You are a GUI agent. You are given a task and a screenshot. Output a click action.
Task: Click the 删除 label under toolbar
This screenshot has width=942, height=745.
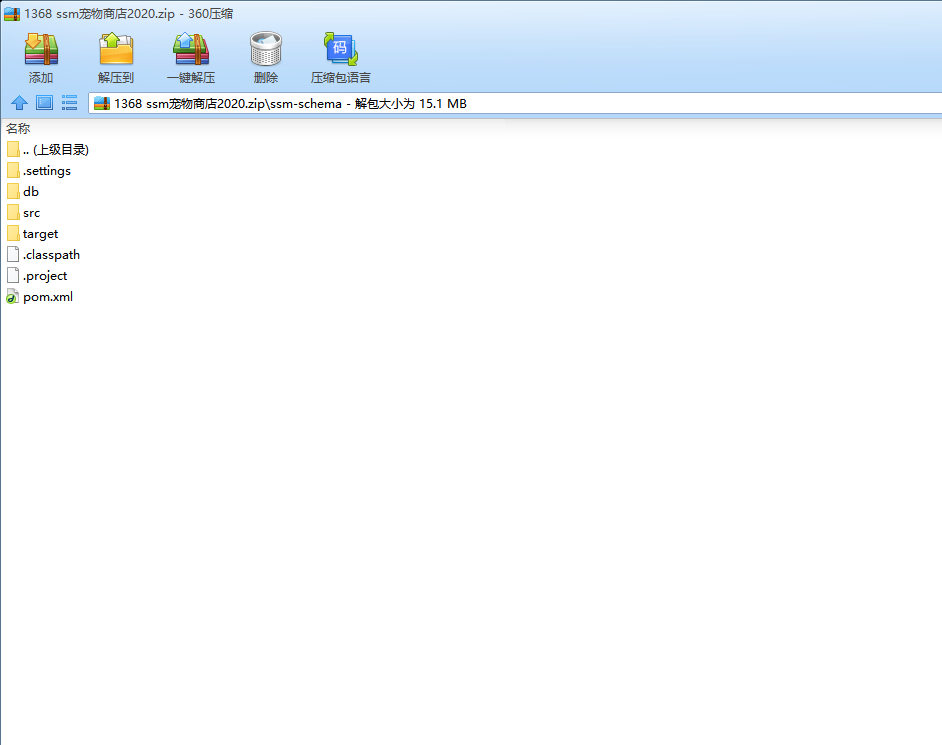(266, 78)
